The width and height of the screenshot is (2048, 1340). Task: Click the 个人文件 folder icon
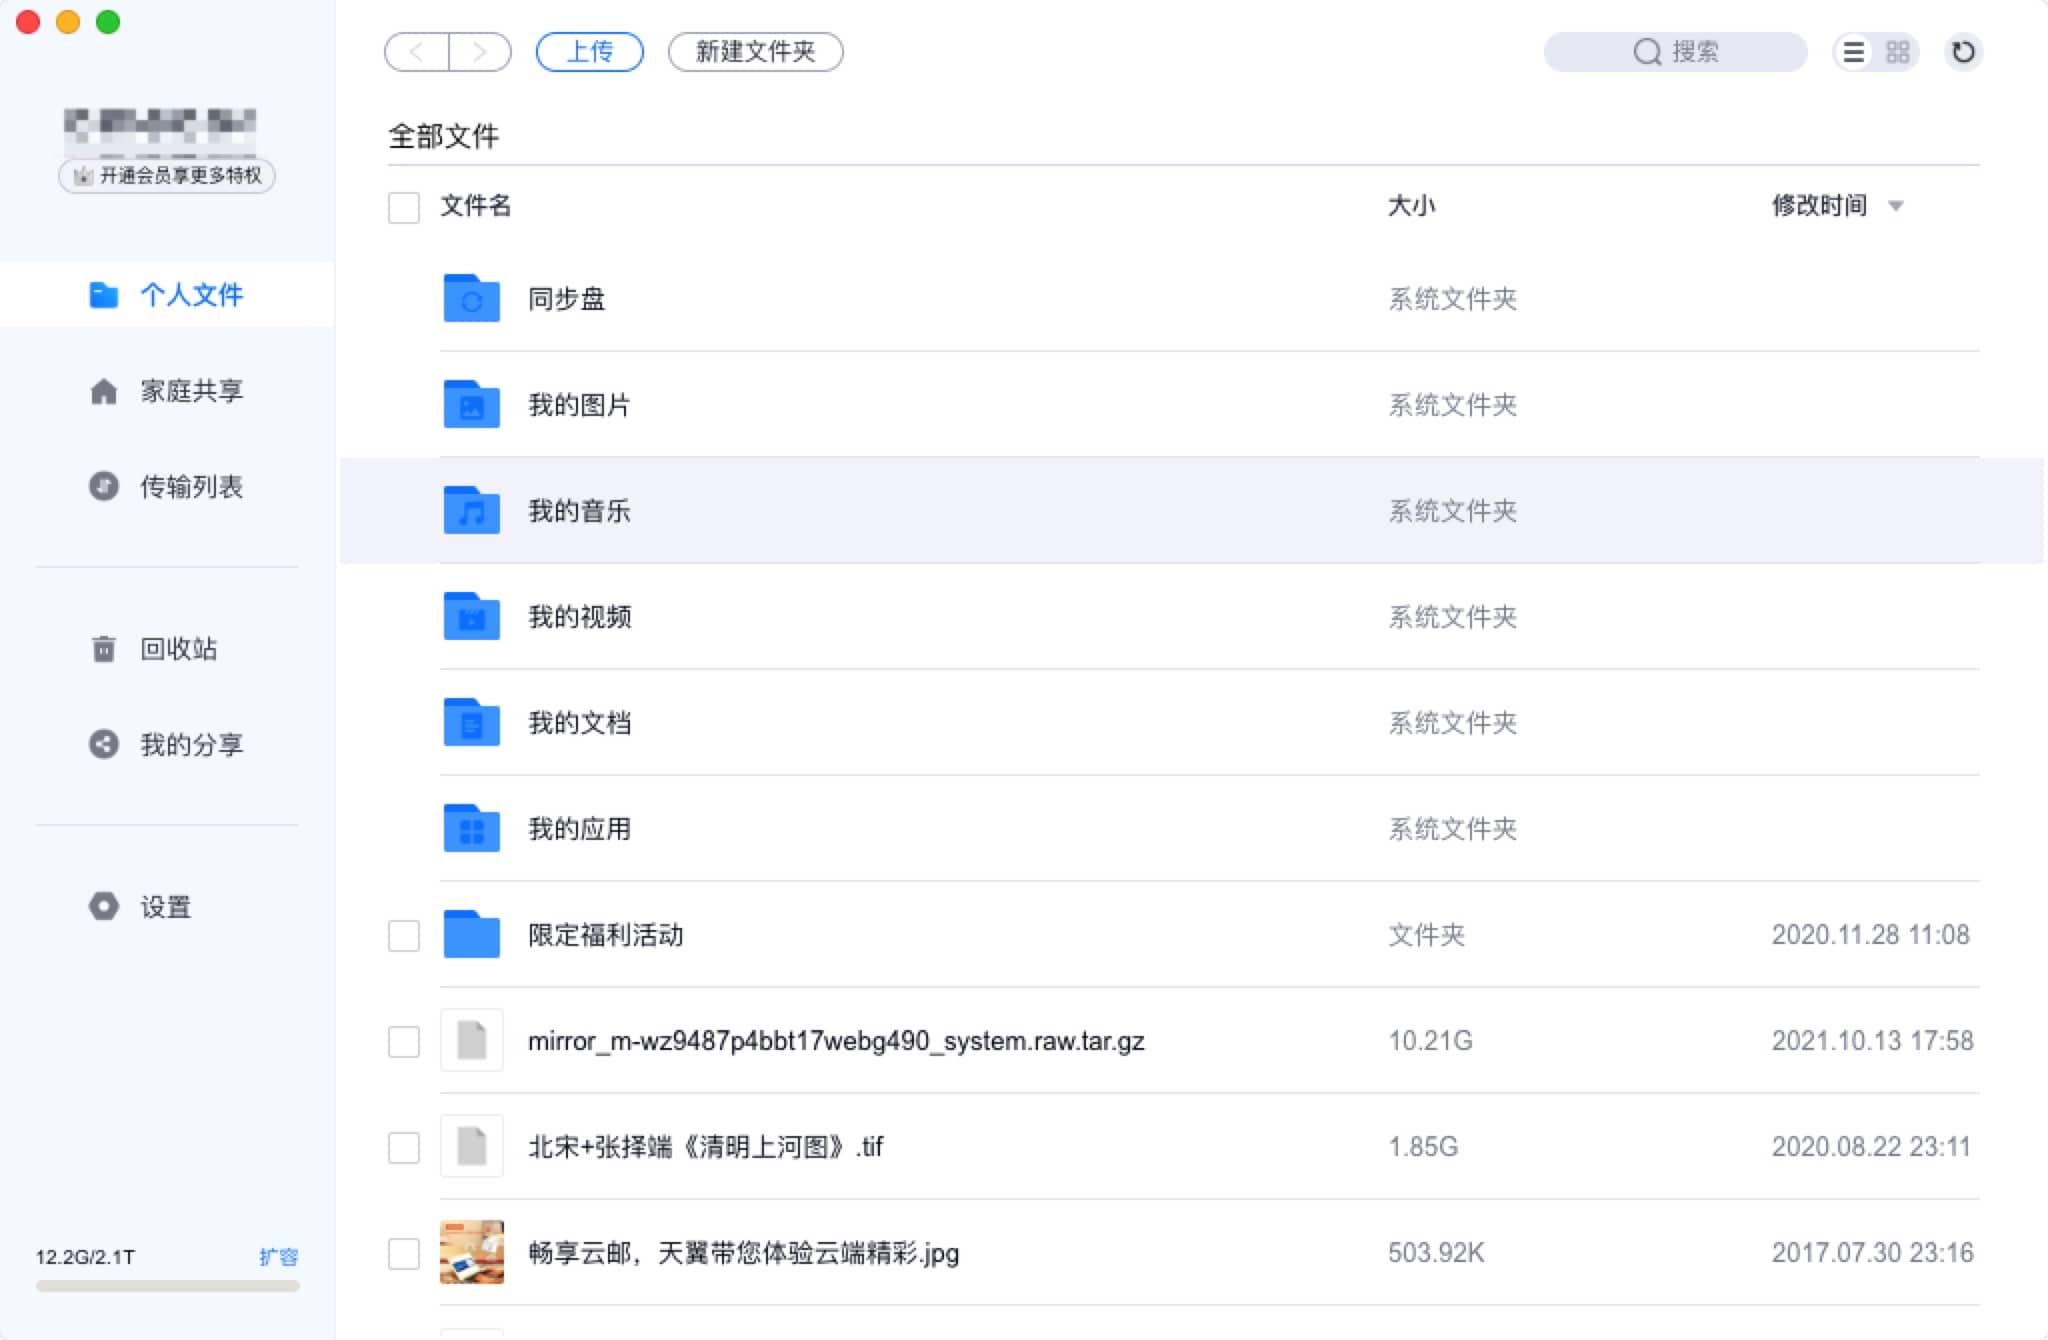pos(104,295)
